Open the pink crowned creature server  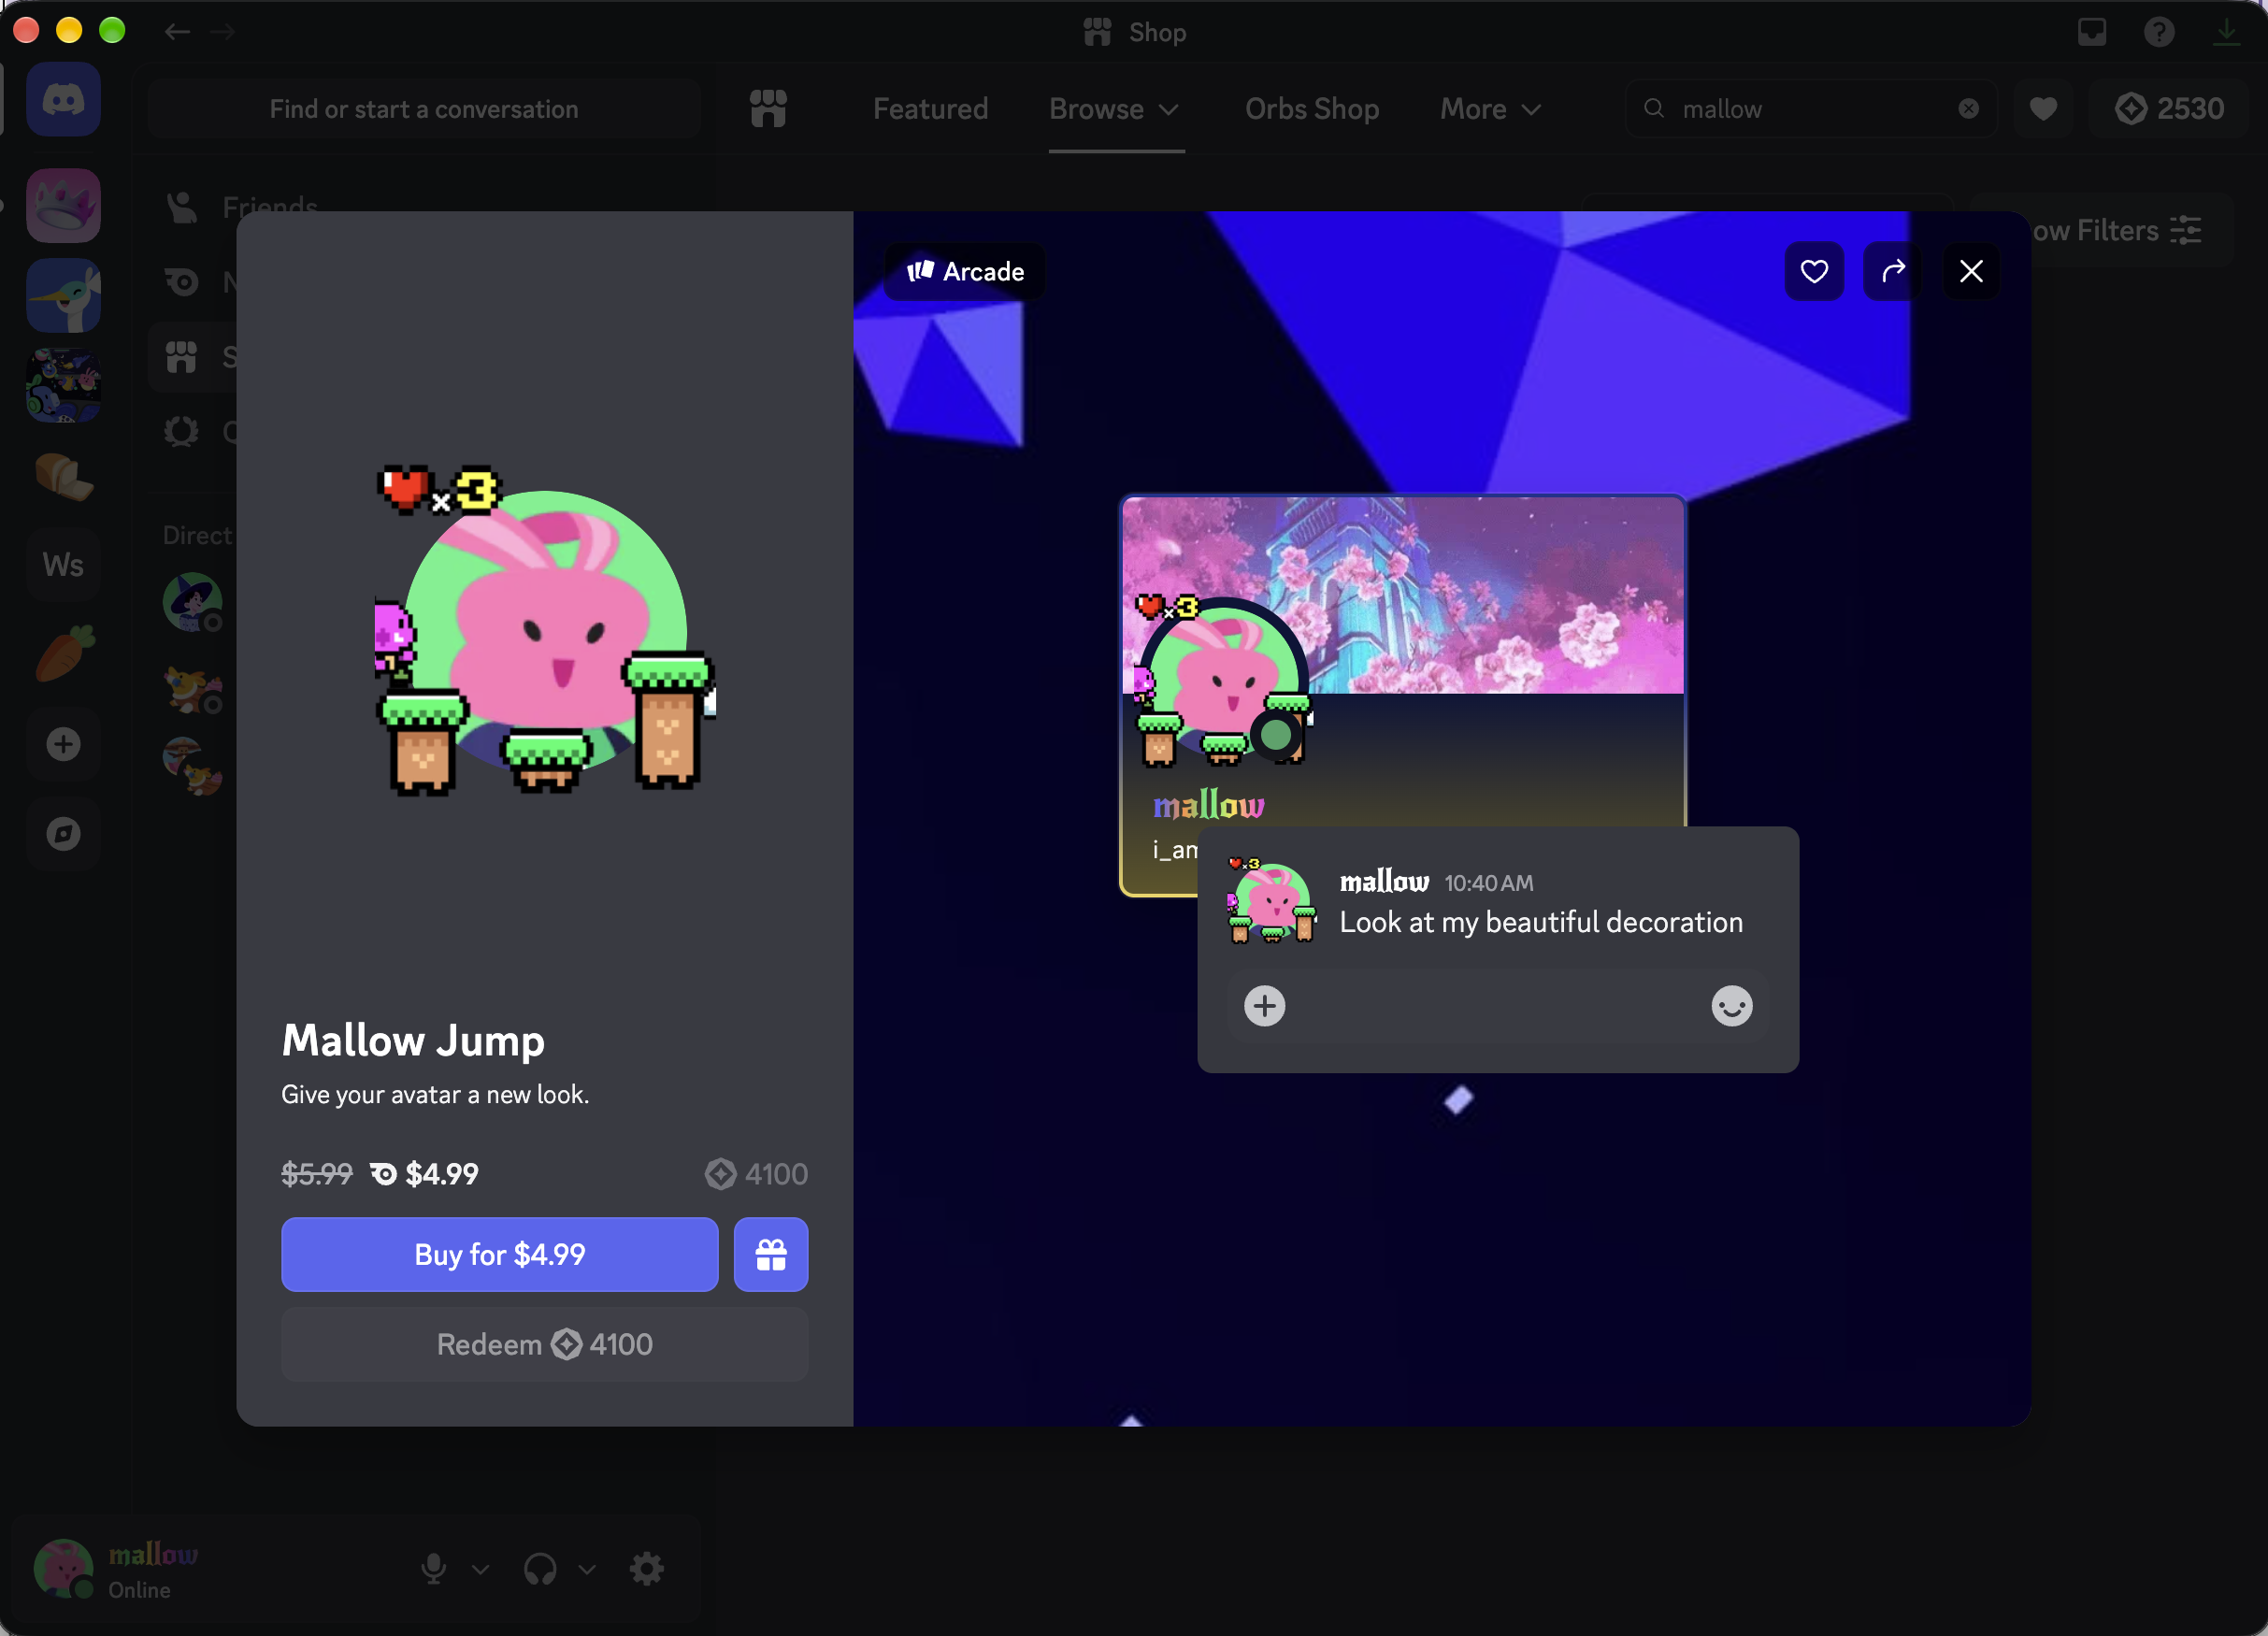click(x=63, y=205)
